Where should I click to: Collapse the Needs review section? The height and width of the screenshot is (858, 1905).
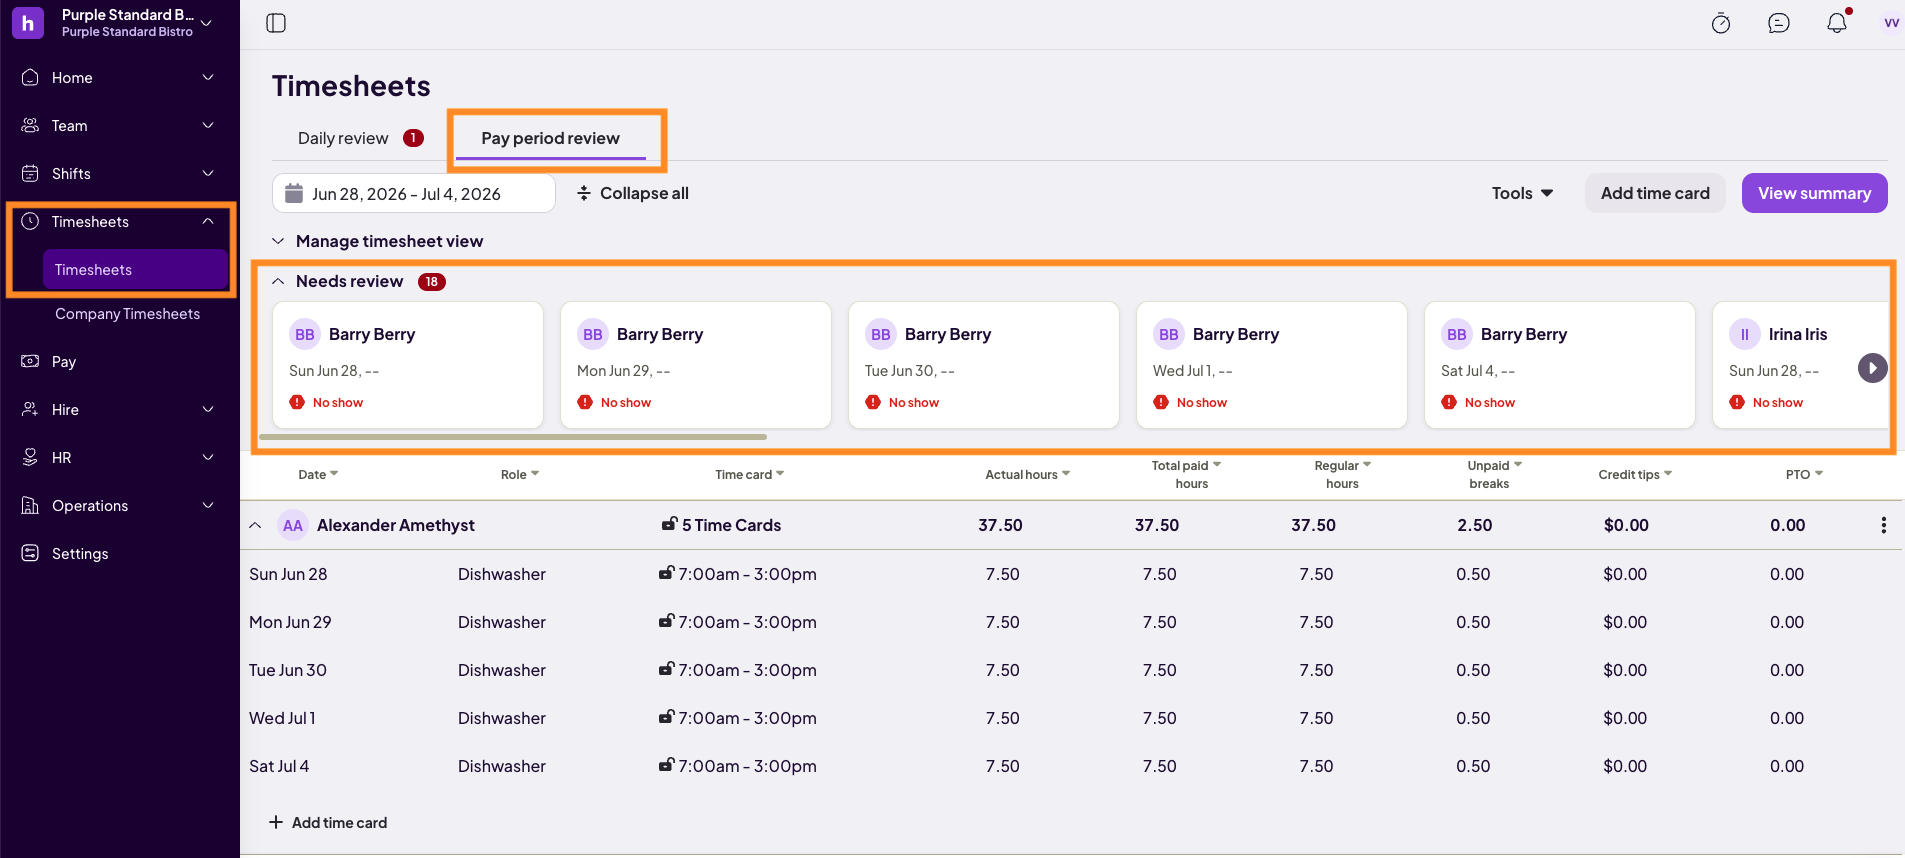(278, 281)
